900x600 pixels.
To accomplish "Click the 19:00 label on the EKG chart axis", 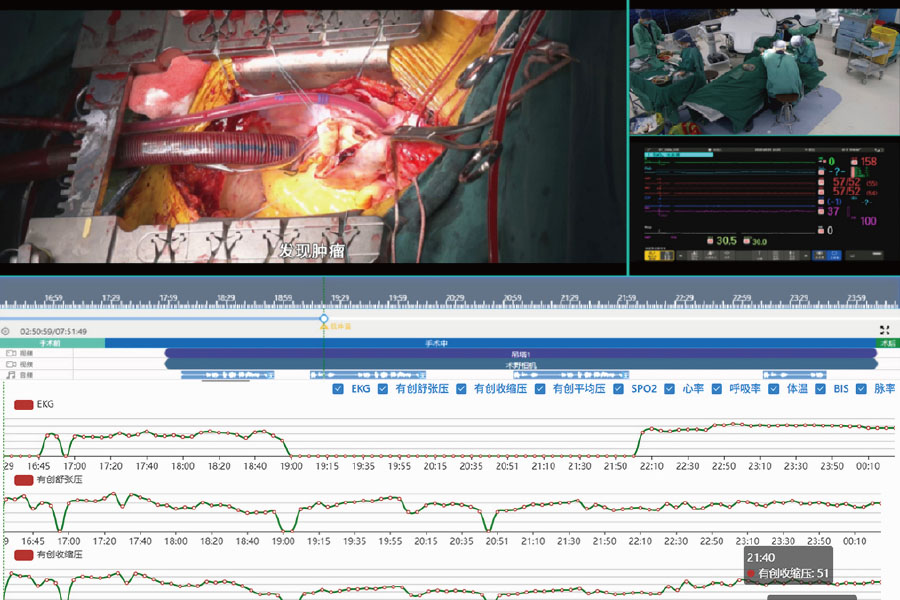I will pyautogui.click(x=291, y=466).
